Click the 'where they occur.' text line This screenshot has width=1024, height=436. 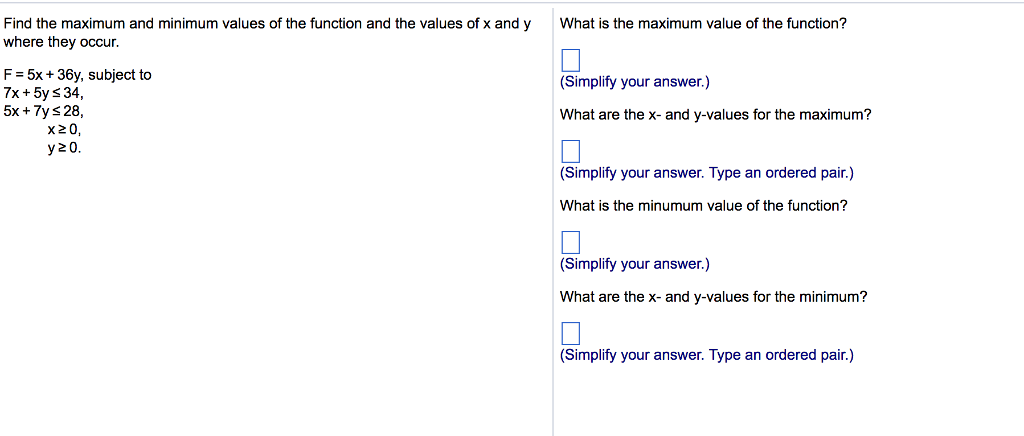[61, 42]
